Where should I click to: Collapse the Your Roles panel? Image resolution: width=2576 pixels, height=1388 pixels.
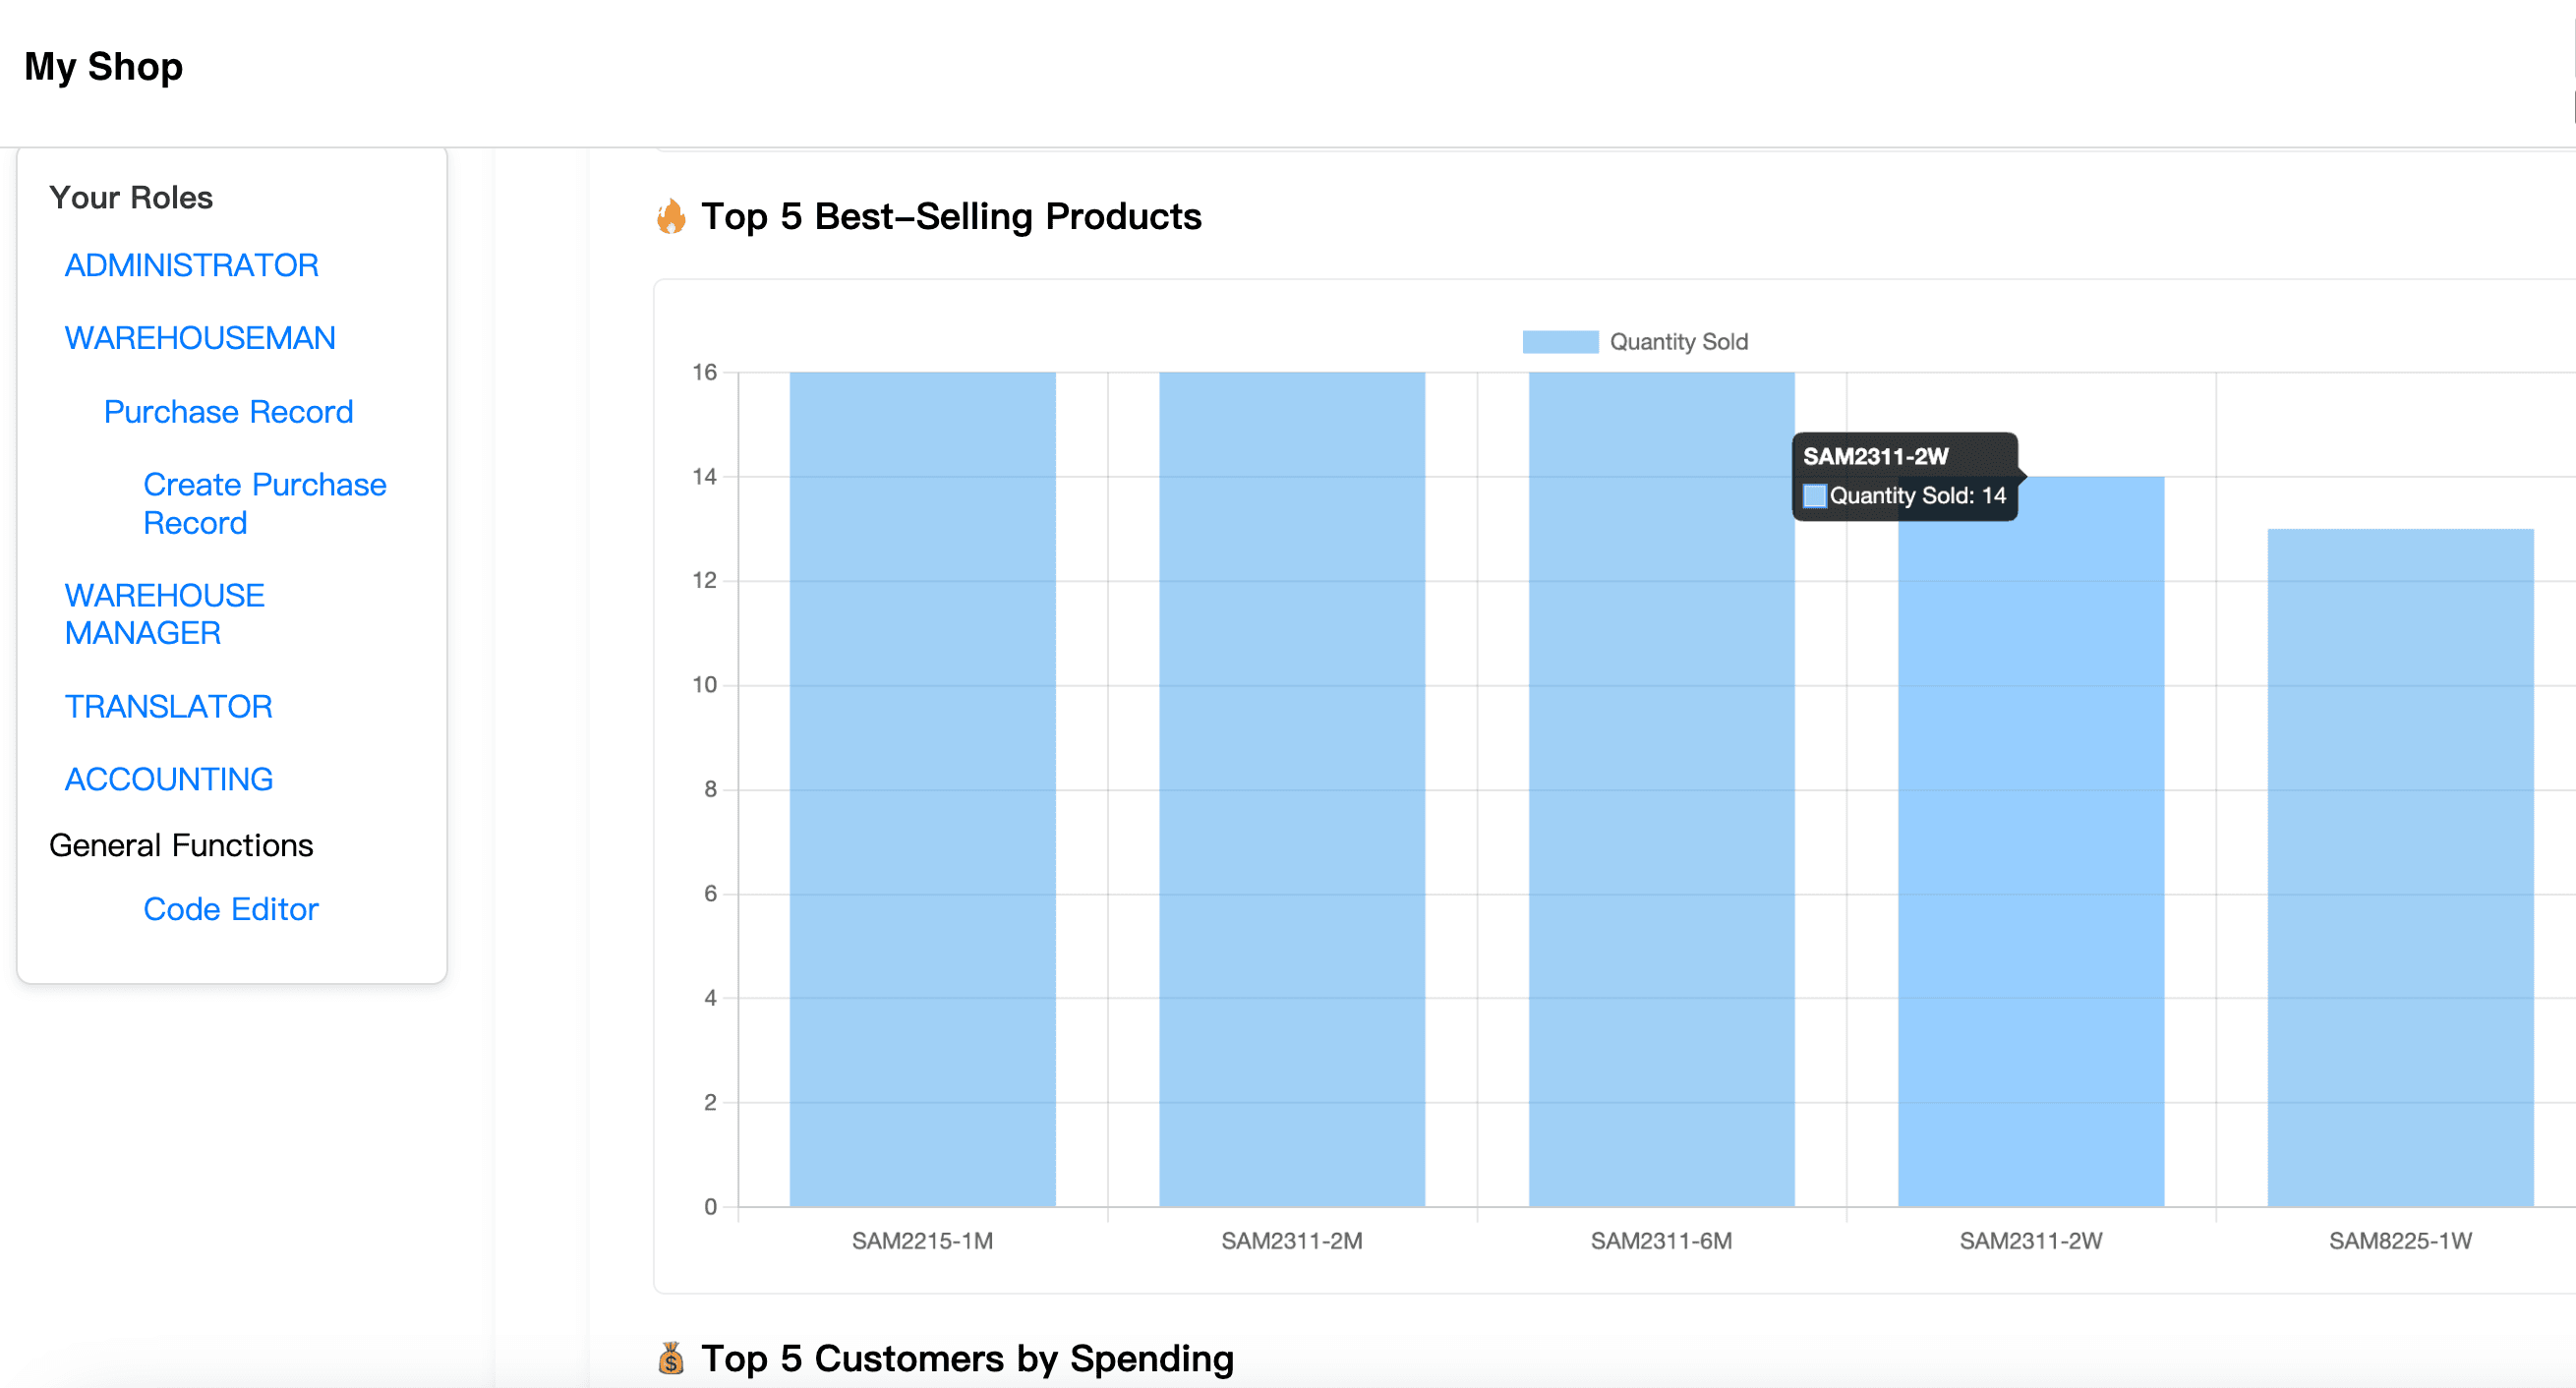pos(131,196)
